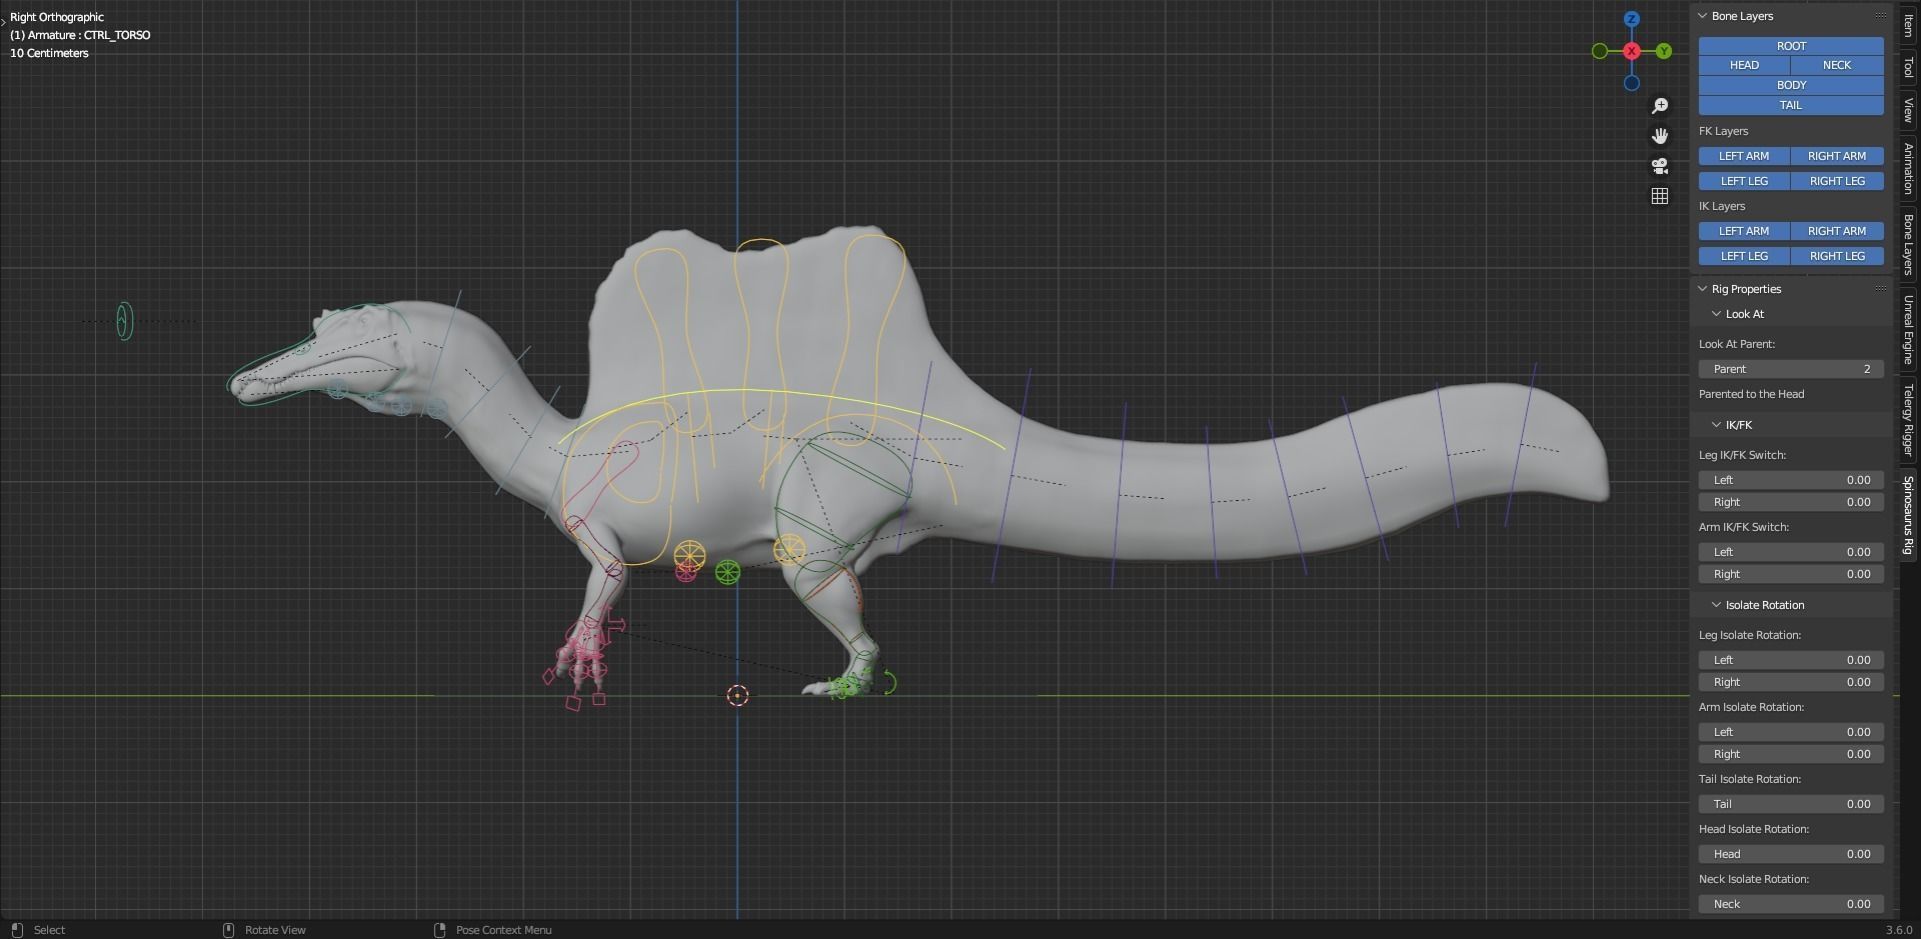1921x939 pixels.
Task: Toggle FK RIGHT LEG layer
Action: pyautogui.click(x=1837, y=181)
